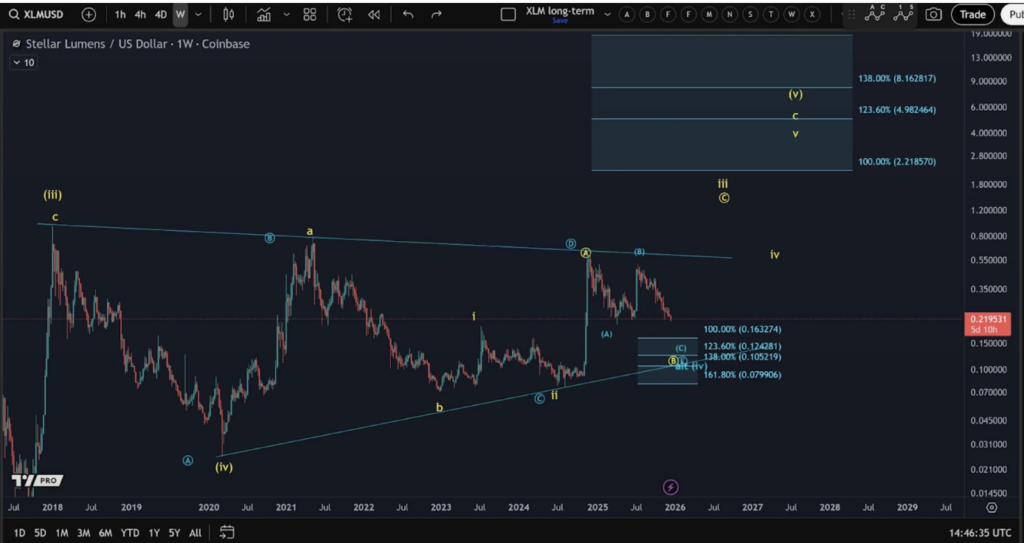Select the ABC Elliott correction wave tool
This screenshot has height=543, width=1024.
click(x=874, y=14)
